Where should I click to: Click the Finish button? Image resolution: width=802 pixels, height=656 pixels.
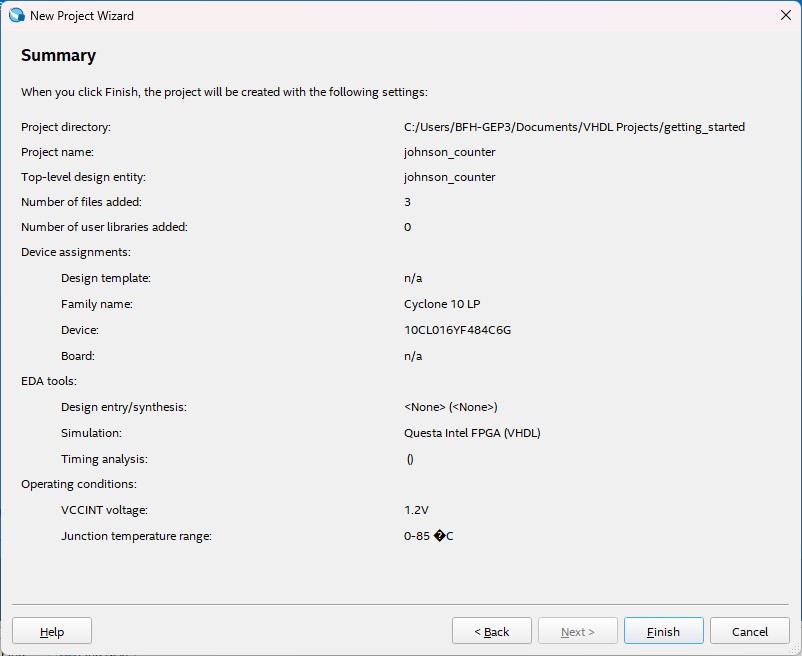[663, 631]
